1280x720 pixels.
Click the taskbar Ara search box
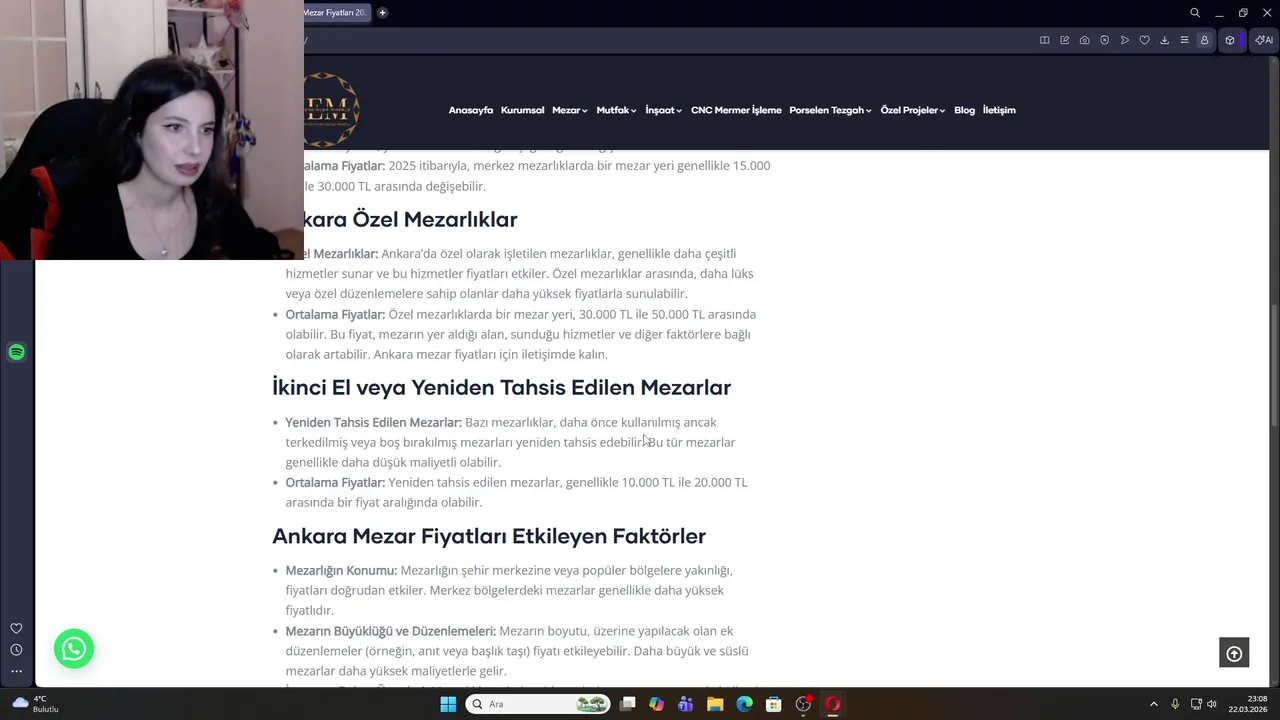538,704
